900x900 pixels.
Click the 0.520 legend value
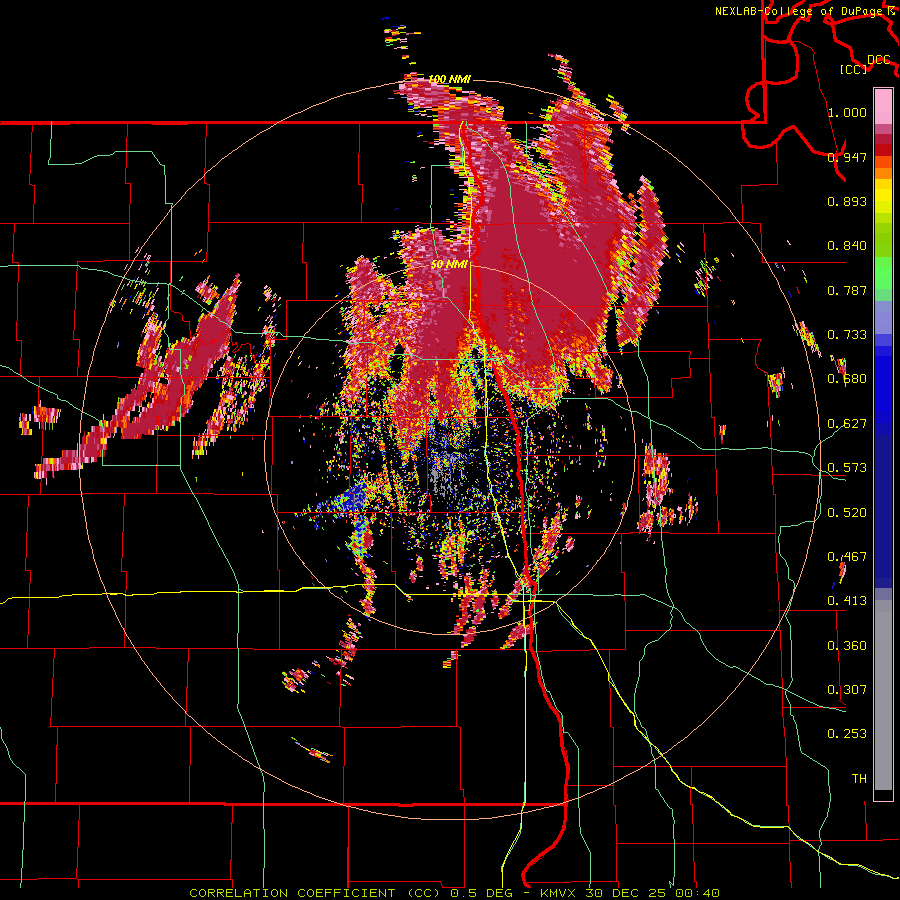[x=847, y=513]
